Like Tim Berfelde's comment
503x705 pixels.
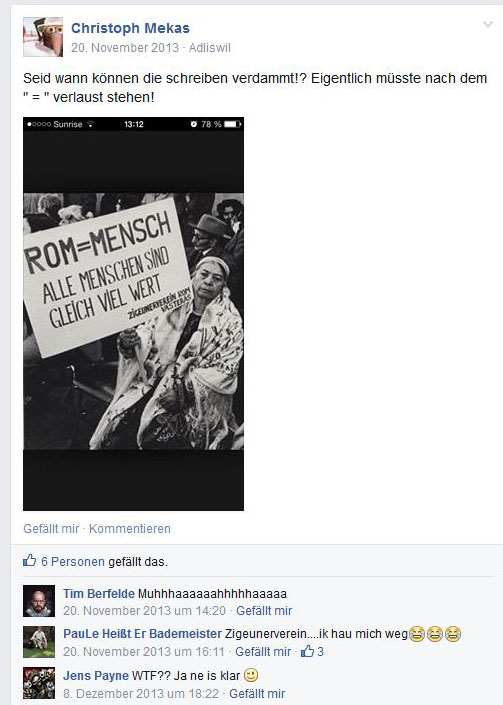tap(264, 611)
